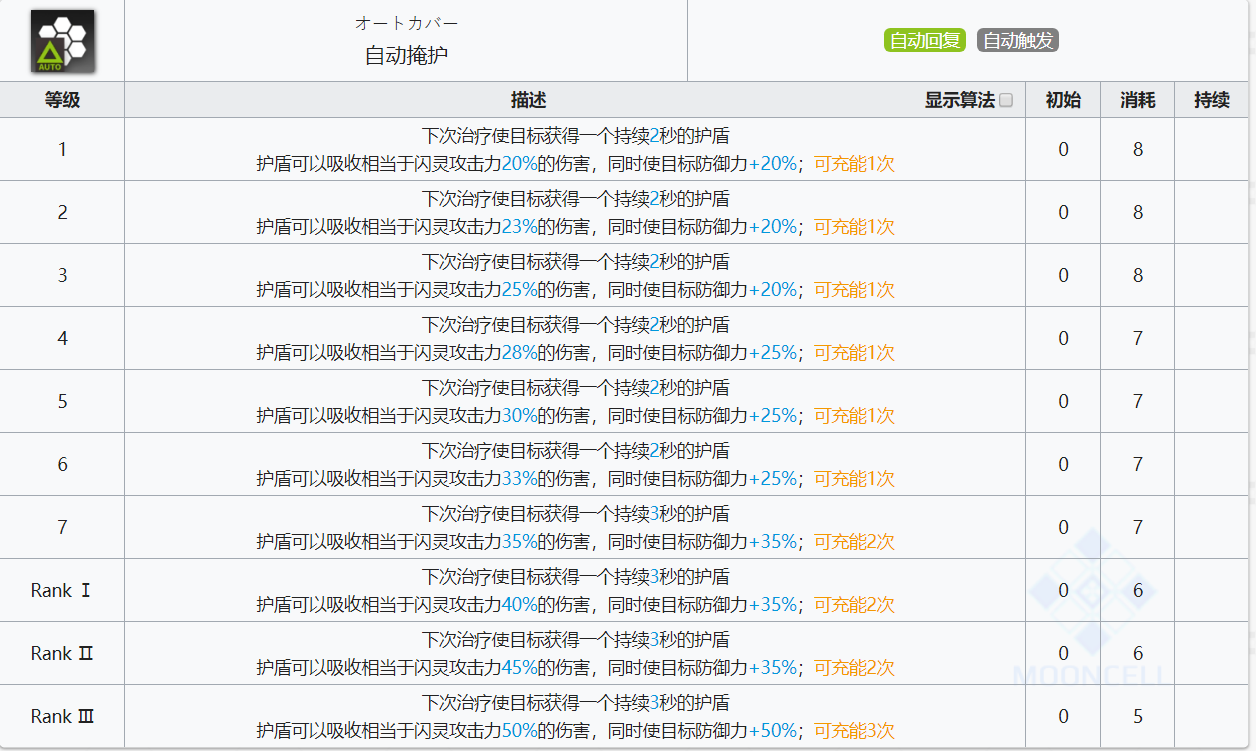Click the cost value 8 in level 1
1256x751 pixels.
(x=1138, y=150)
